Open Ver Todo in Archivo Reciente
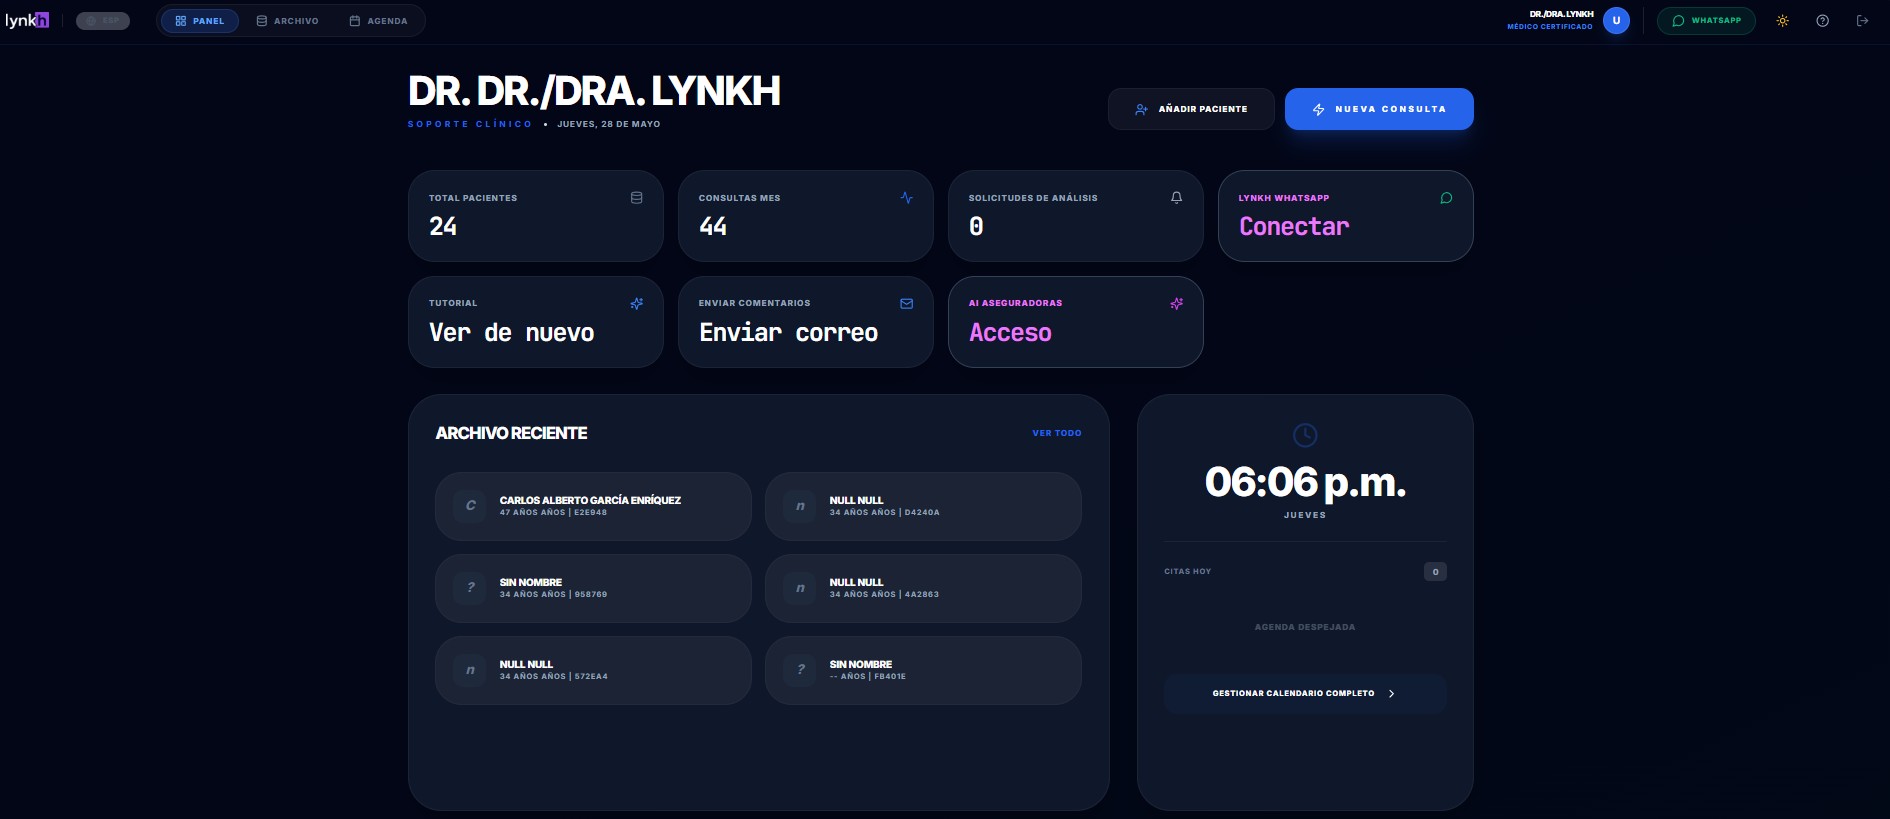 pos(1057,433)
